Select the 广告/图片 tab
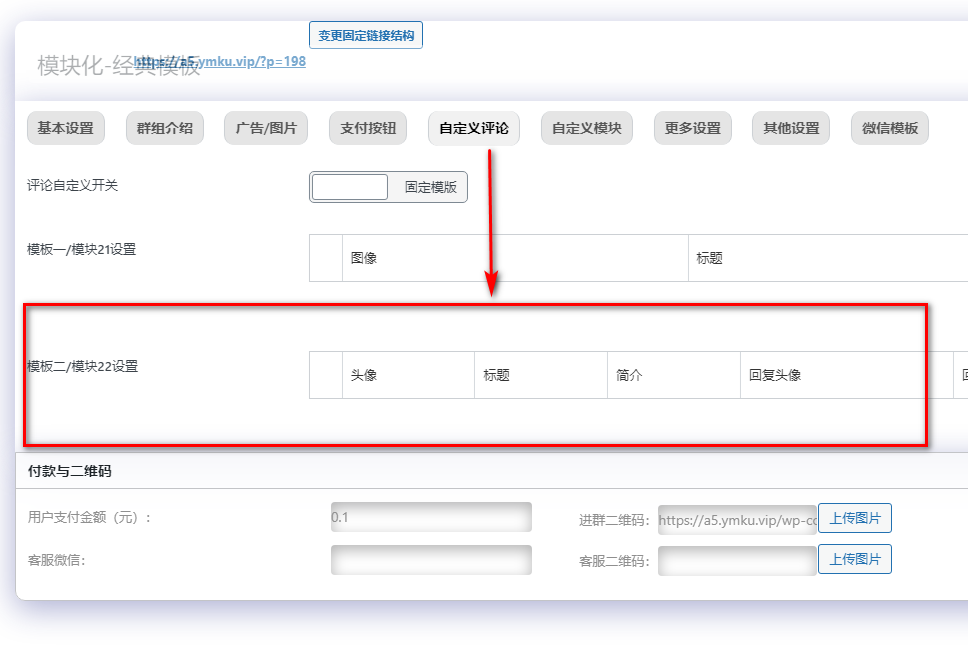 [x=265, y=128]
